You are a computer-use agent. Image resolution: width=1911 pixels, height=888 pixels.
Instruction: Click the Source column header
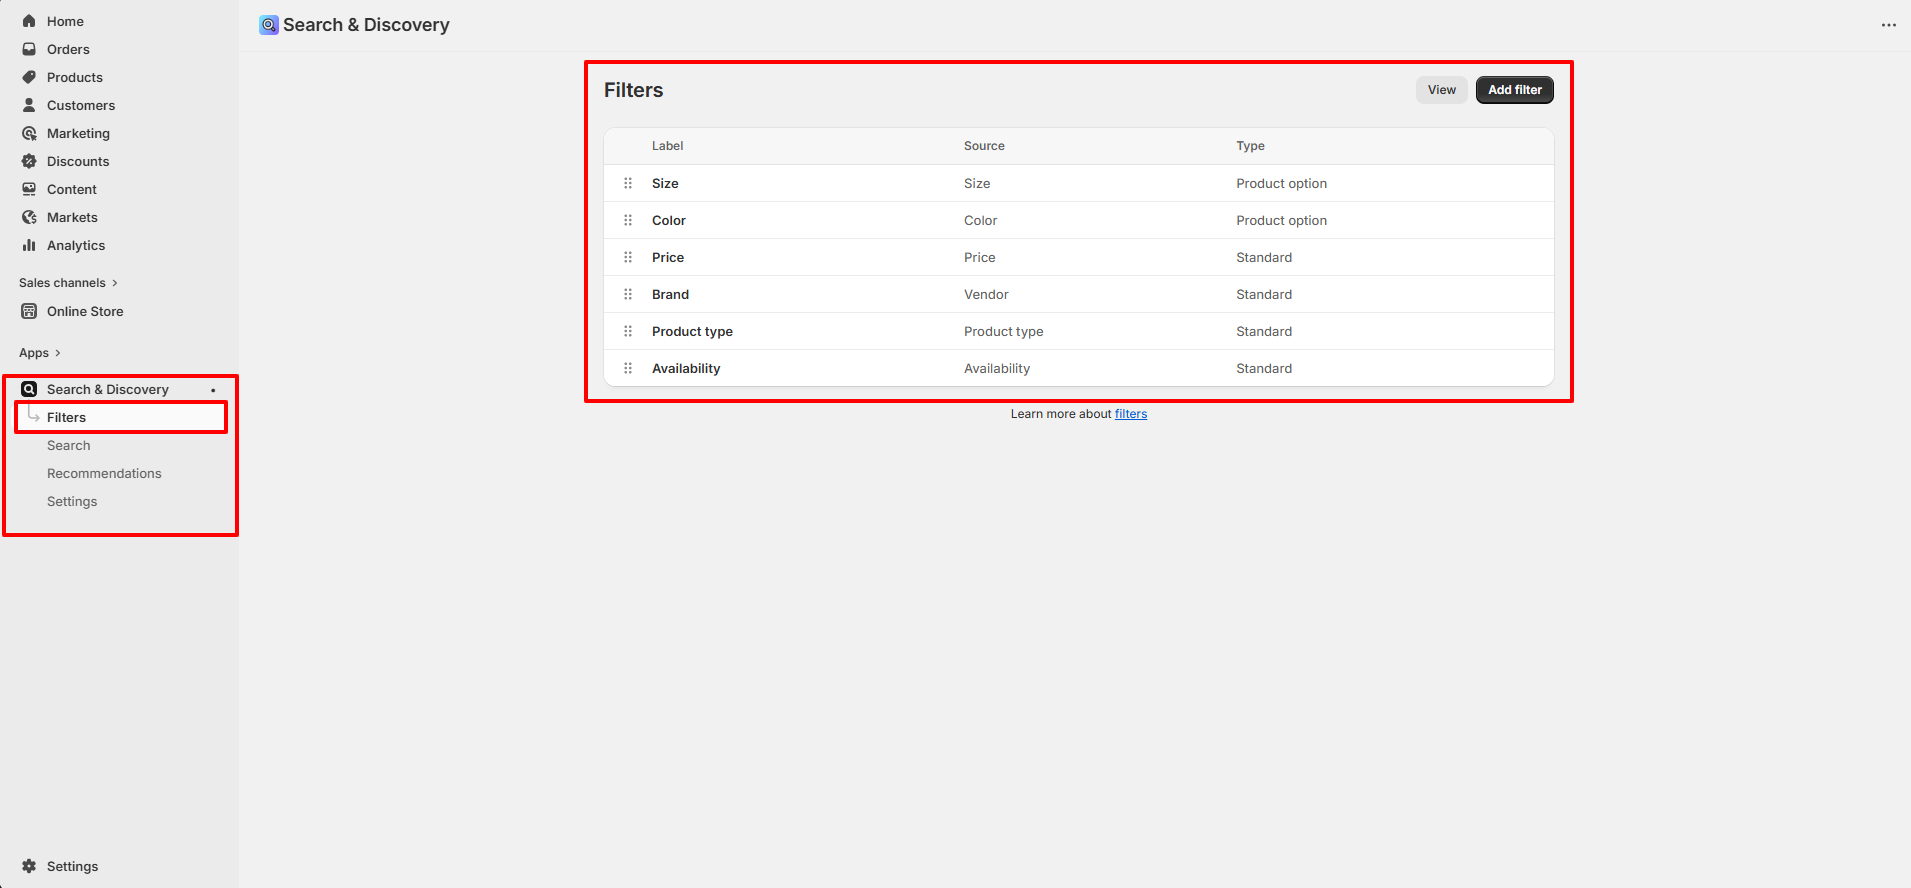tap(984, 146)
